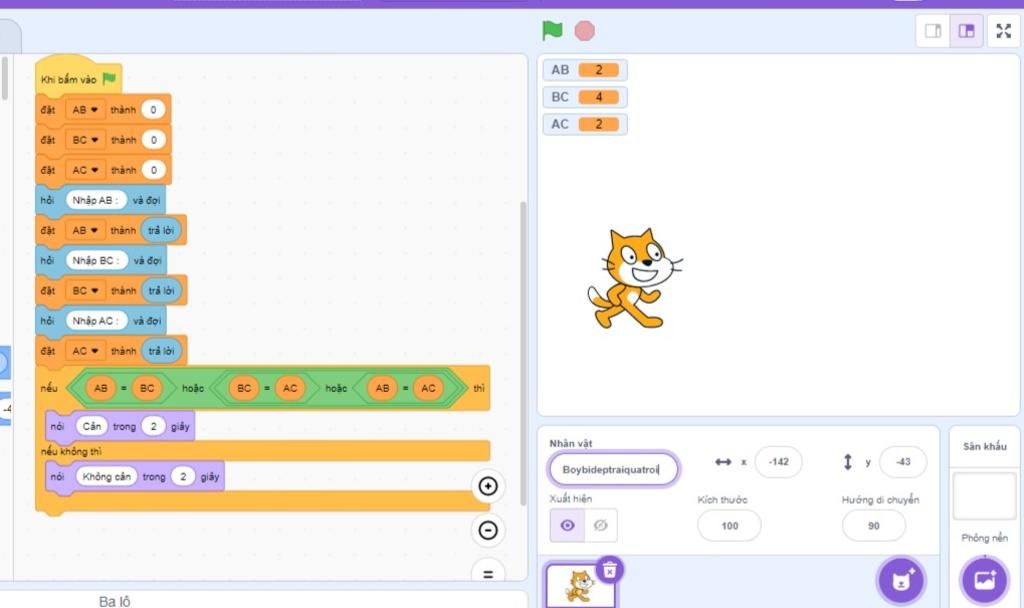This screenshot has width=1024, height=608.
Task: Click the BC = AC operator condition
Action: click(266, 388)
